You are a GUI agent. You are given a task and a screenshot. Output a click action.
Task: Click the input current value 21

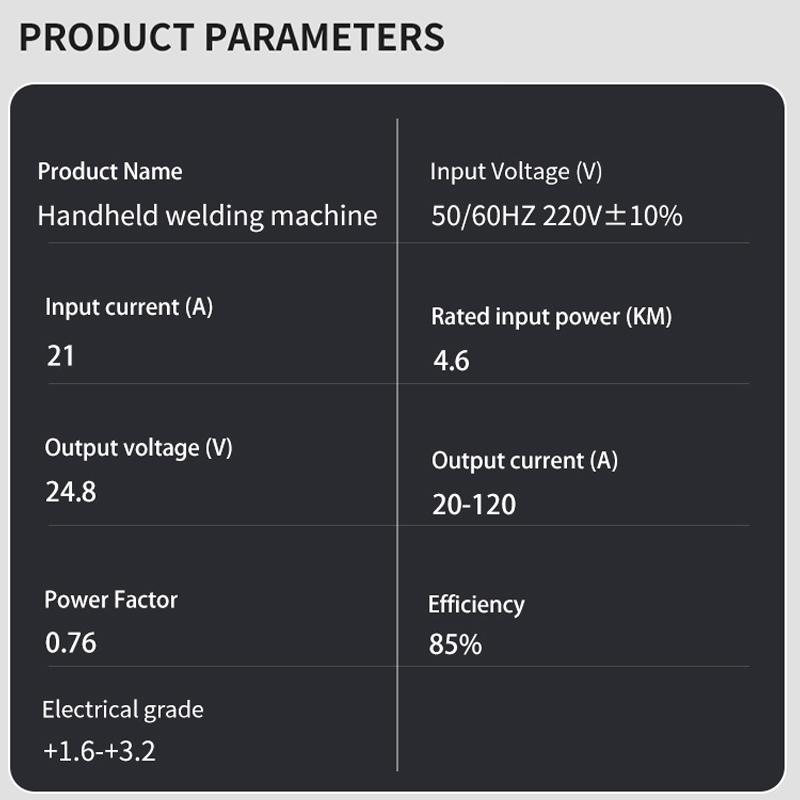[x=61, y=355]
